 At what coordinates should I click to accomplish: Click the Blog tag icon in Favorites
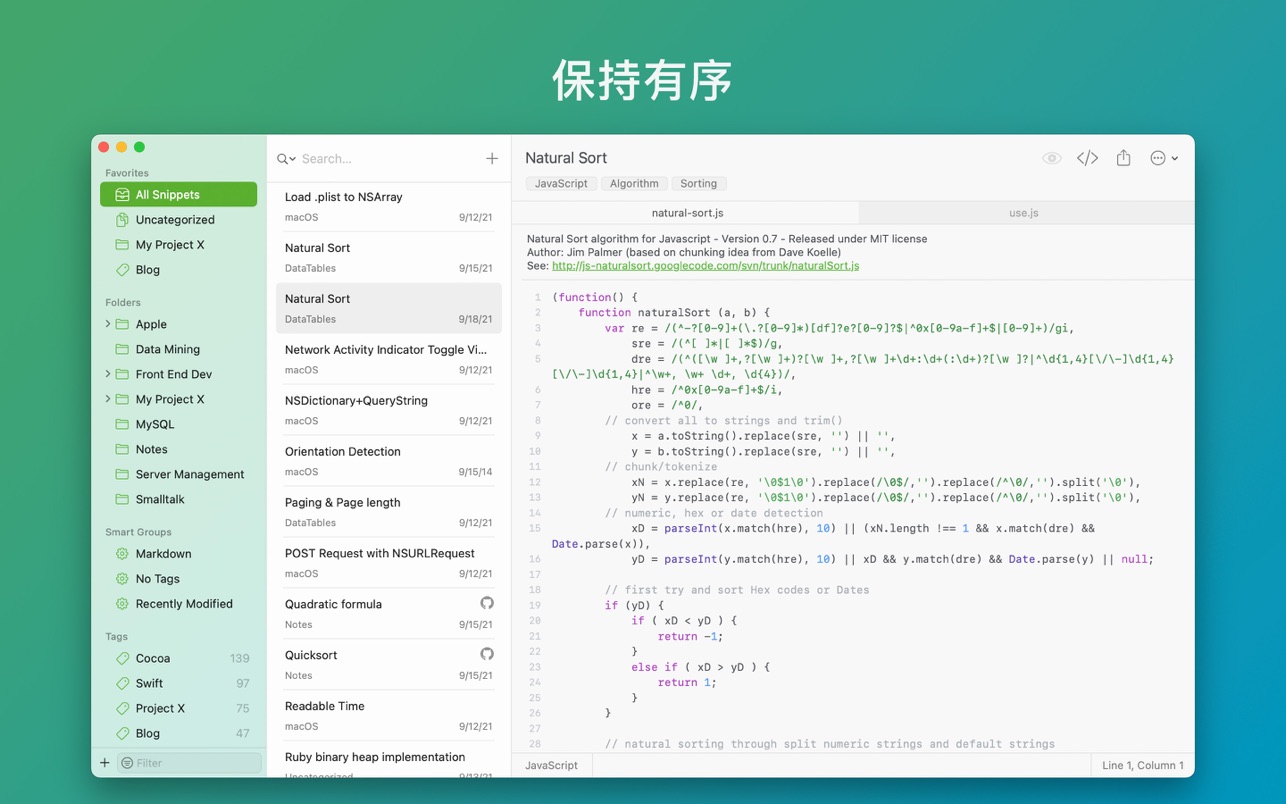pos(122,270)
